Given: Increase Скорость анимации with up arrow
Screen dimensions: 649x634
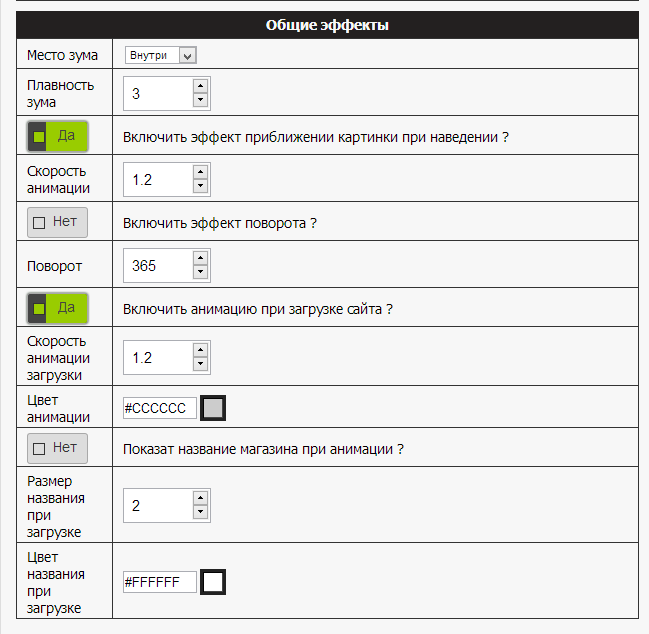Looking at the screenshot, I should (200, 172).
